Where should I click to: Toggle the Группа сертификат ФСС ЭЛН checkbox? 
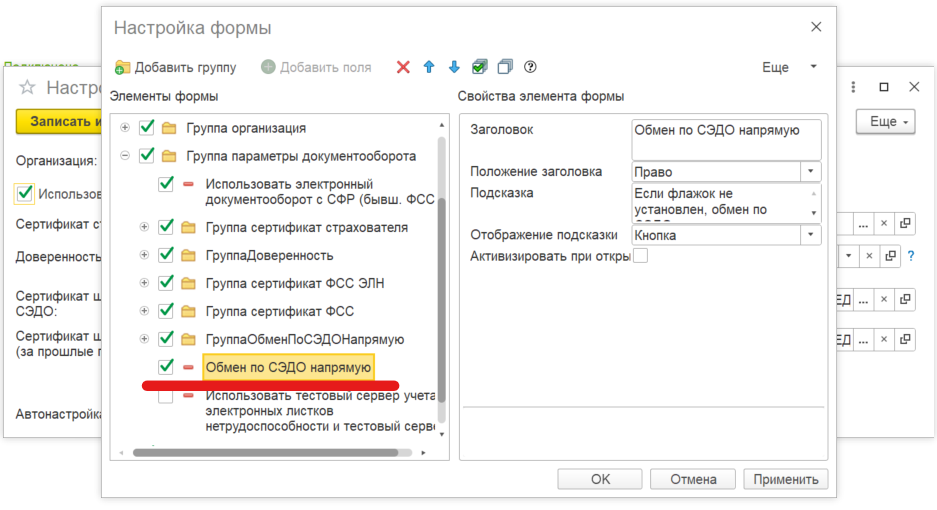pos(166,283)
